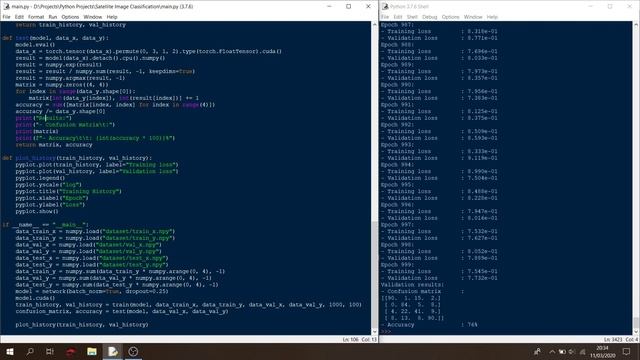Click the Shell '>>>' prompt line

[x=386, y=331]
